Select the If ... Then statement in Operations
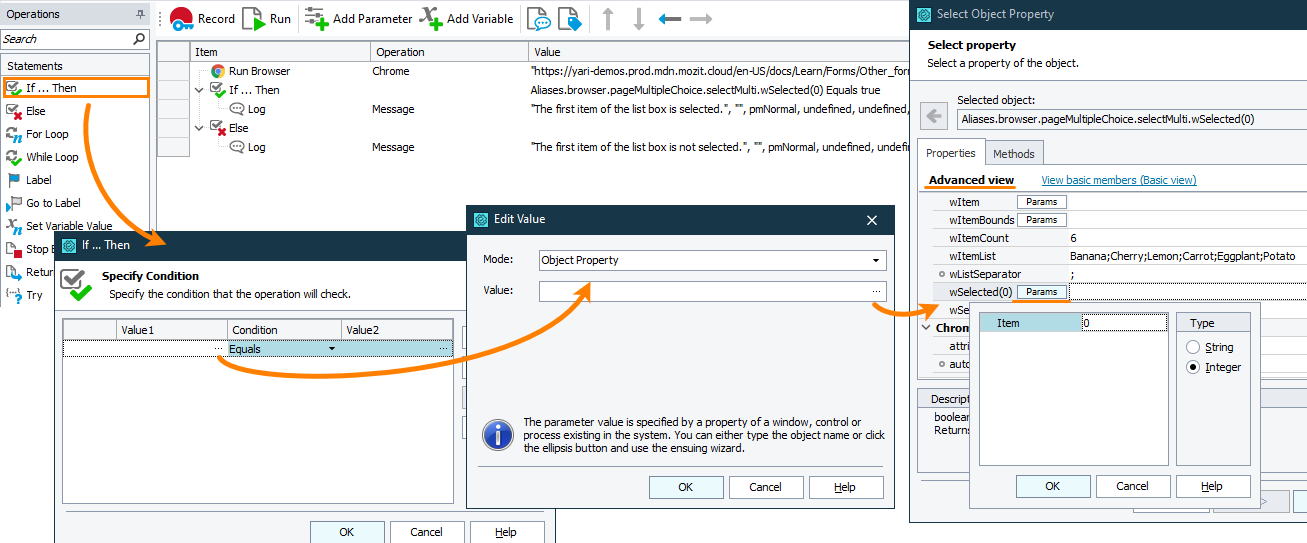1307x543 pixels. point(76,88)
